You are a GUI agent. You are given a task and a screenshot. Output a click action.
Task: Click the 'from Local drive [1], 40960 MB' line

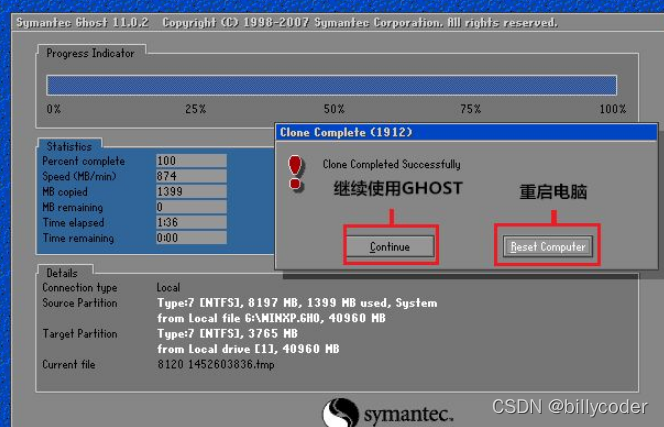pyautogui.click(x=248, y=349)
